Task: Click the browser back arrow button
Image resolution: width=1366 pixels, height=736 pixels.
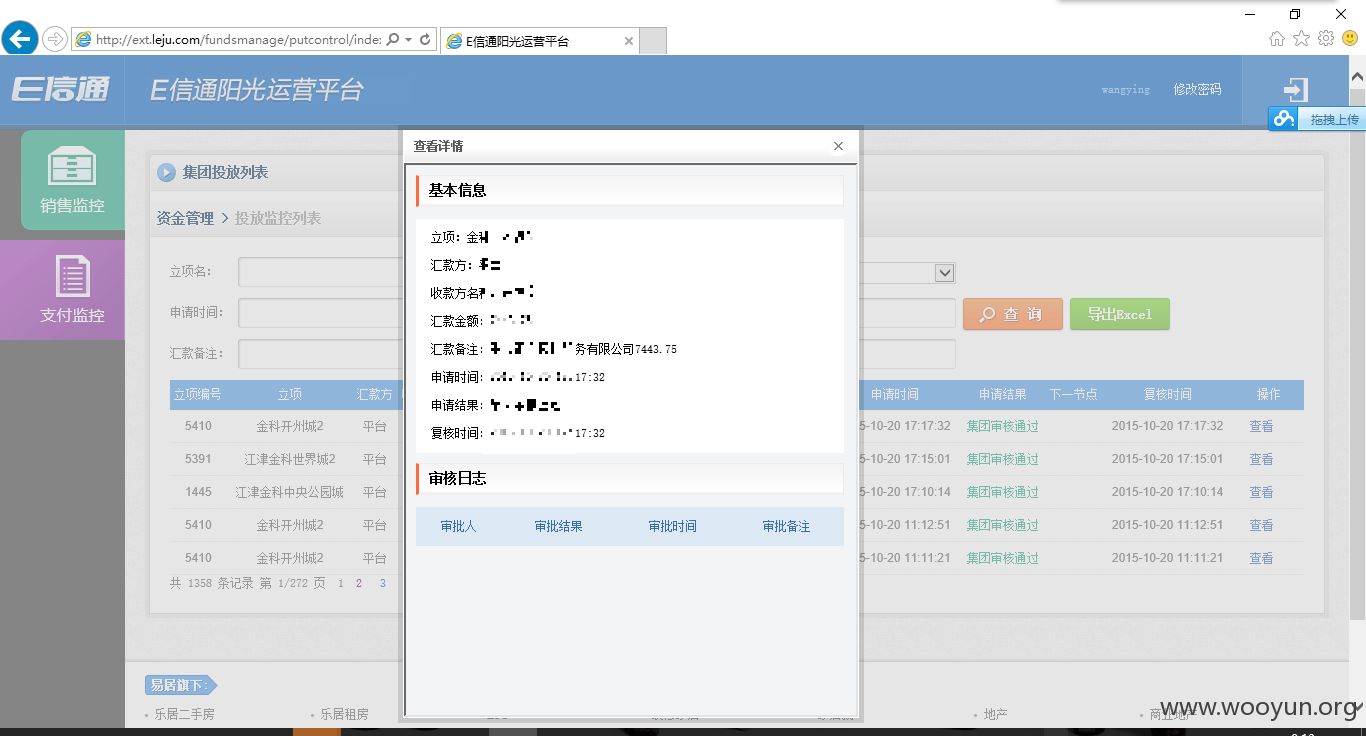Action: click(x=20, y=39)
